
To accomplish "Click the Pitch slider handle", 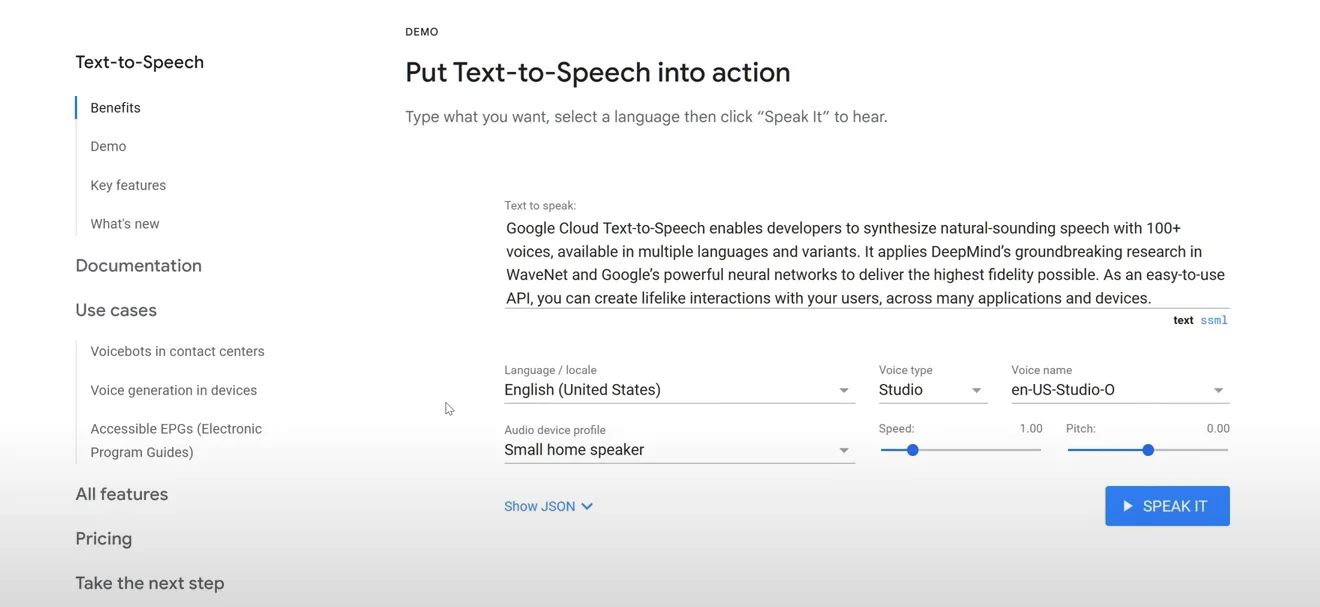I will pyautogui.click(x=1148, y=450).
